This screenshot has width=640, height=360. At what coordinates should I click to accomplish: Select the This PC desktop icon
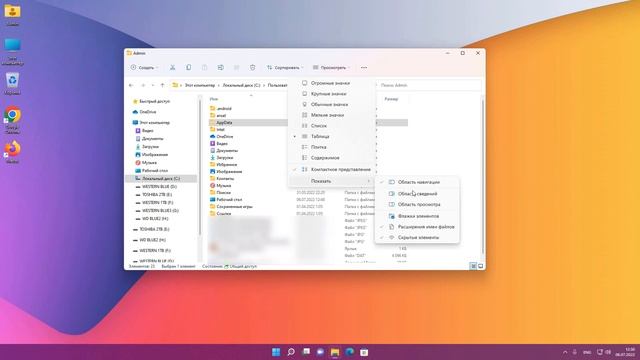pos(12,51)
